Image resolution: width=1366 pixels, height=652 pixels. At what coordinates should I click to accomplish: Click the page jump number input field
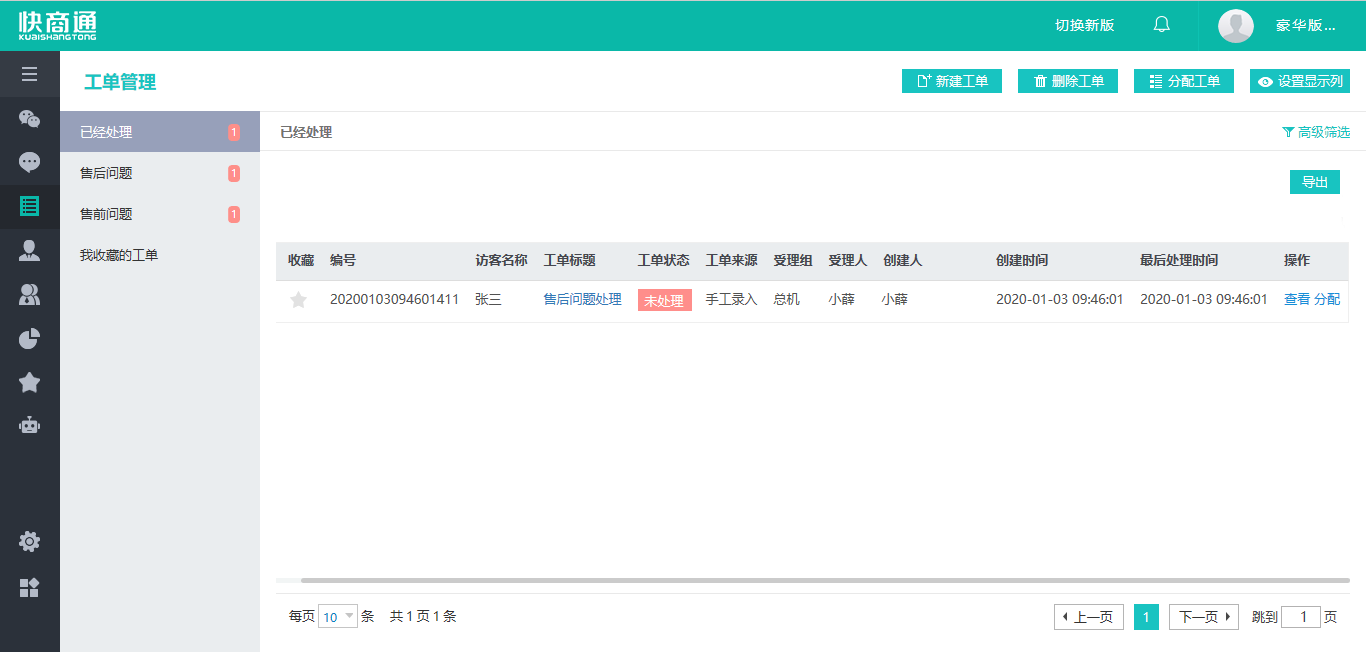click(1301, 617)
